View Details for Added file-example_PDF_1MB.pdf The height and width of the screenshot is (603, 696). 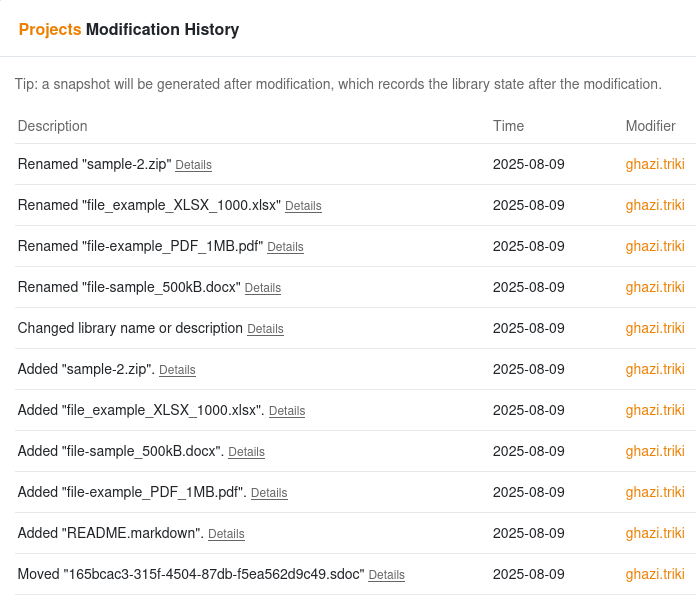point(269,493)
